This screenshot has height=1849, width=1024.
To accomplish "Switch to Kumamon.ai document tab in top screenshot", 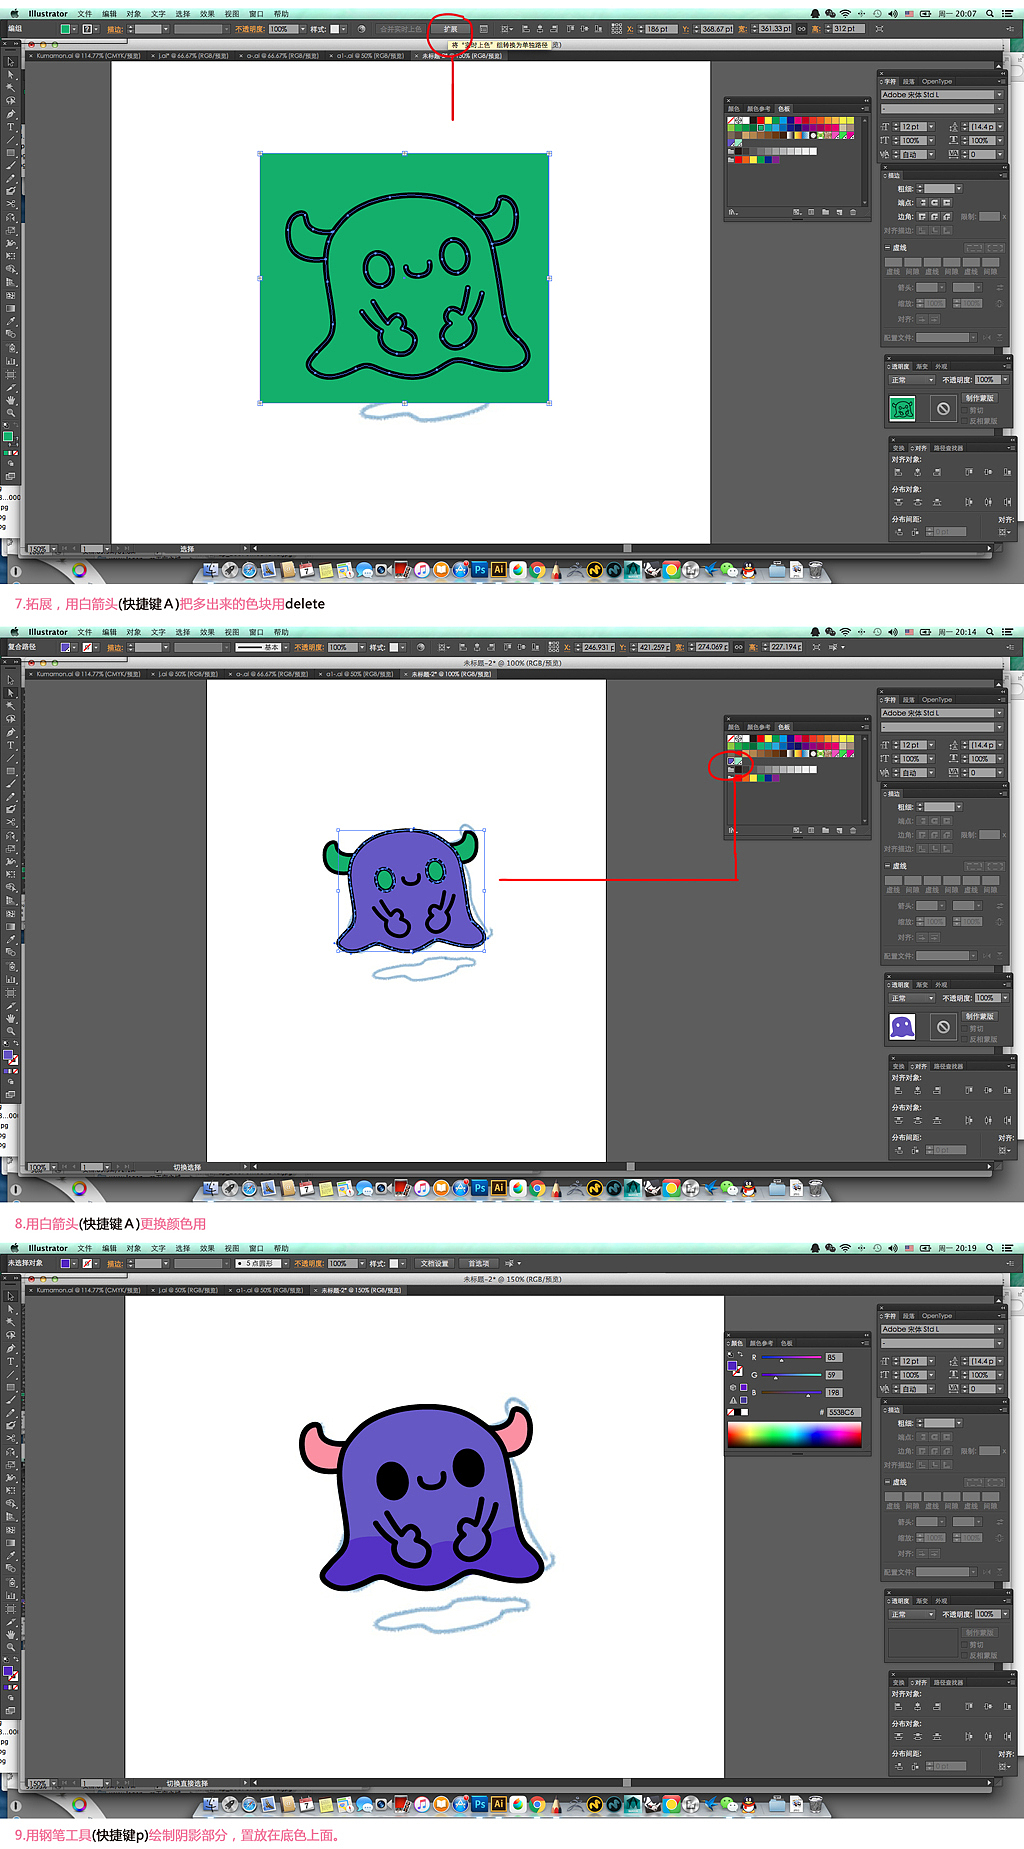I will 87,56.
